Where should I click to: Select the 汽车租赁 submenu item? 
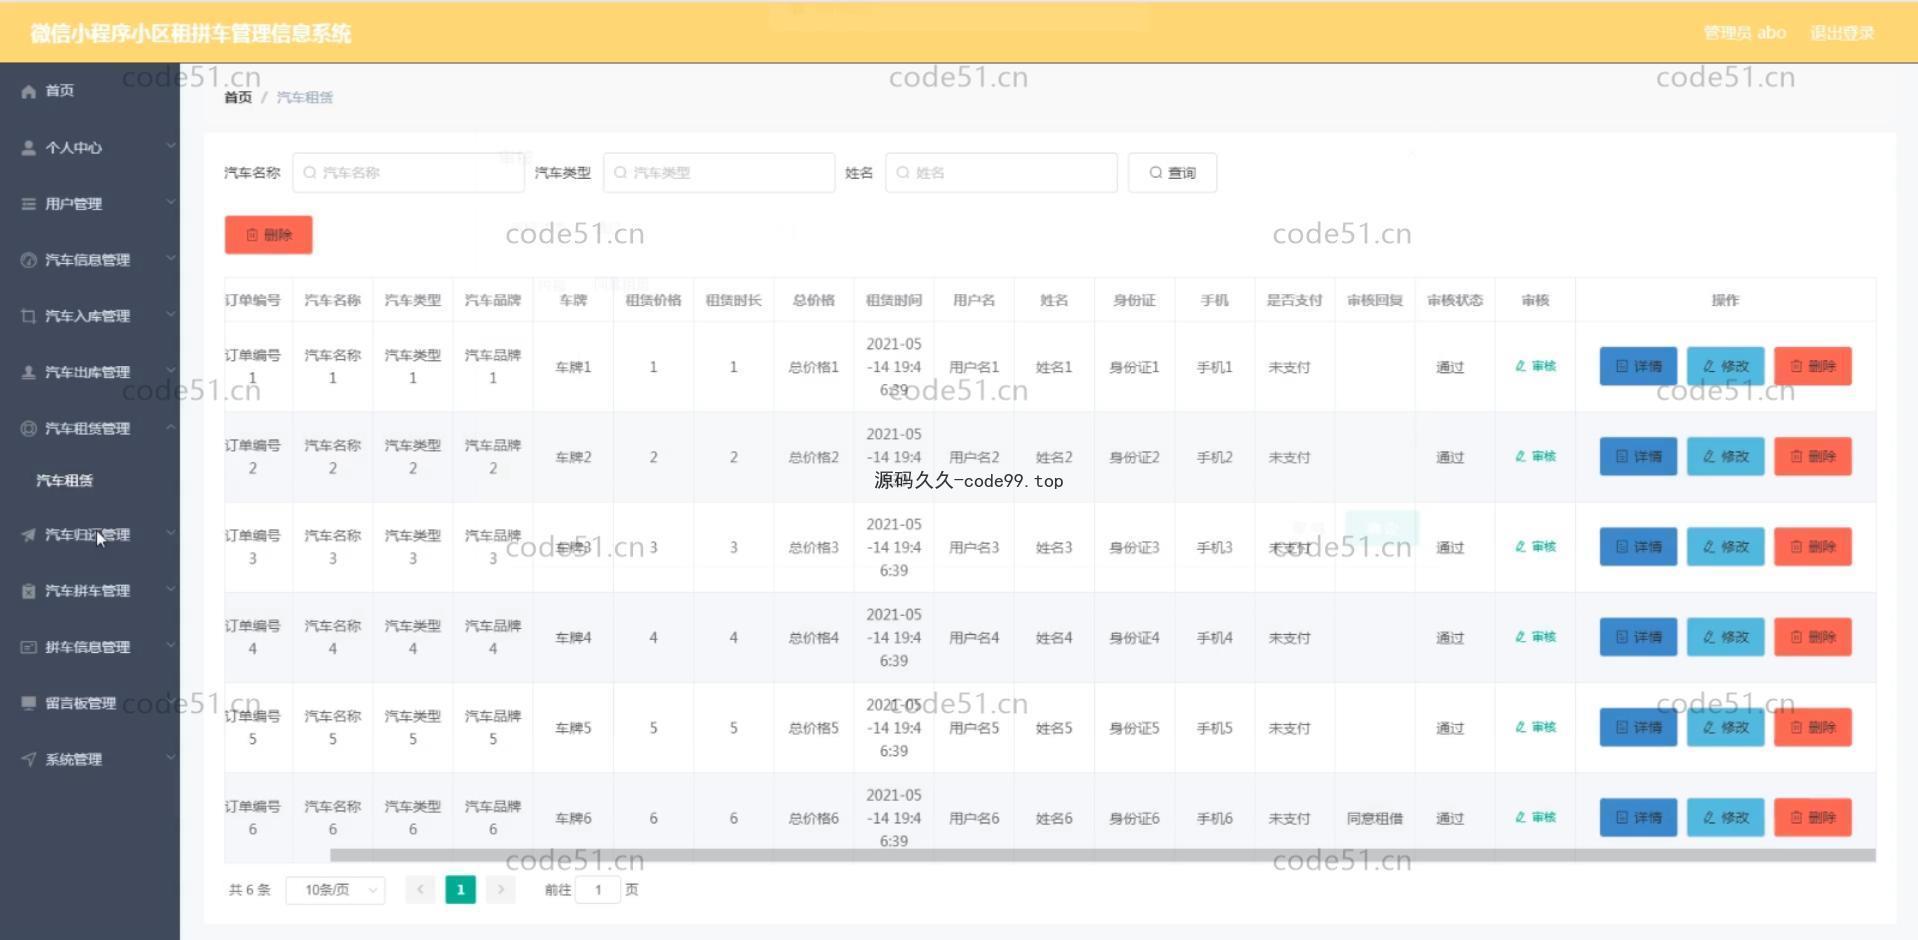coord(90,481)
